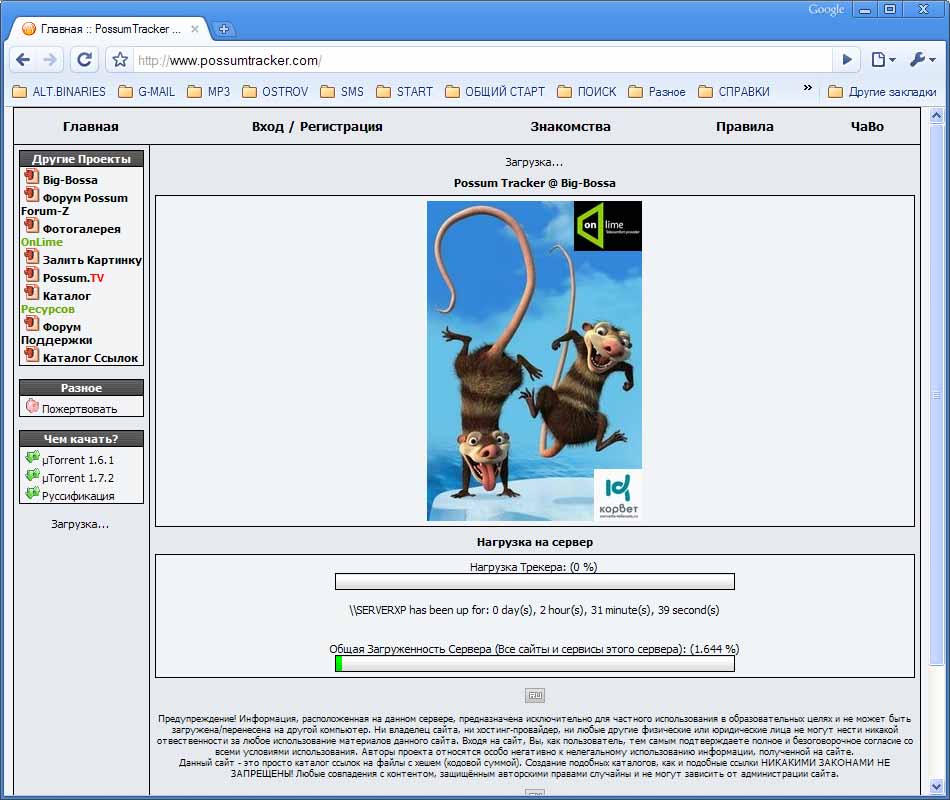The width and height of the screenshot is (950, 800).
Task: Open a new tab with the plus button
Action: (224, 28)
